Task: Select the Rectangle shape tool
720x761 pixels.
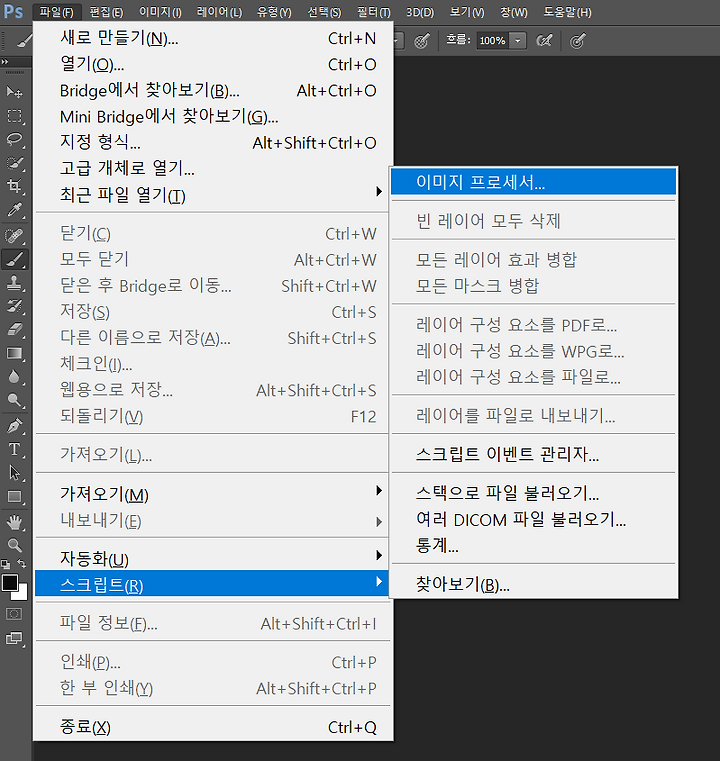Action: [15, 497]
